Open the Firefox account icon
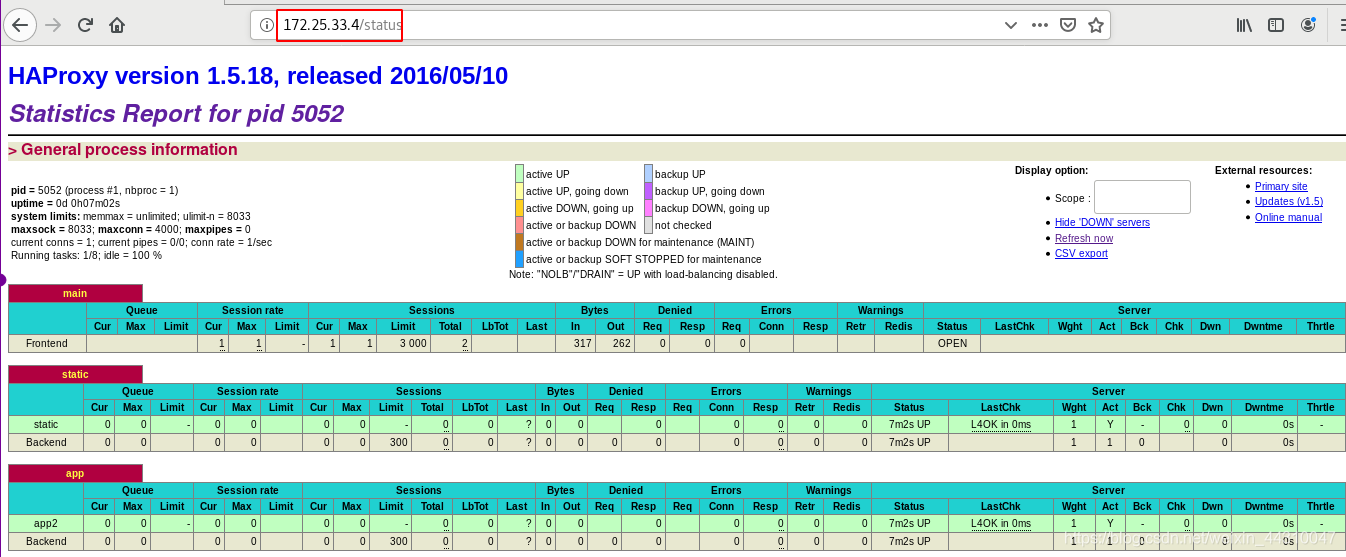The height and width of the screenshot is (557, 1346). coord(1308,25)
